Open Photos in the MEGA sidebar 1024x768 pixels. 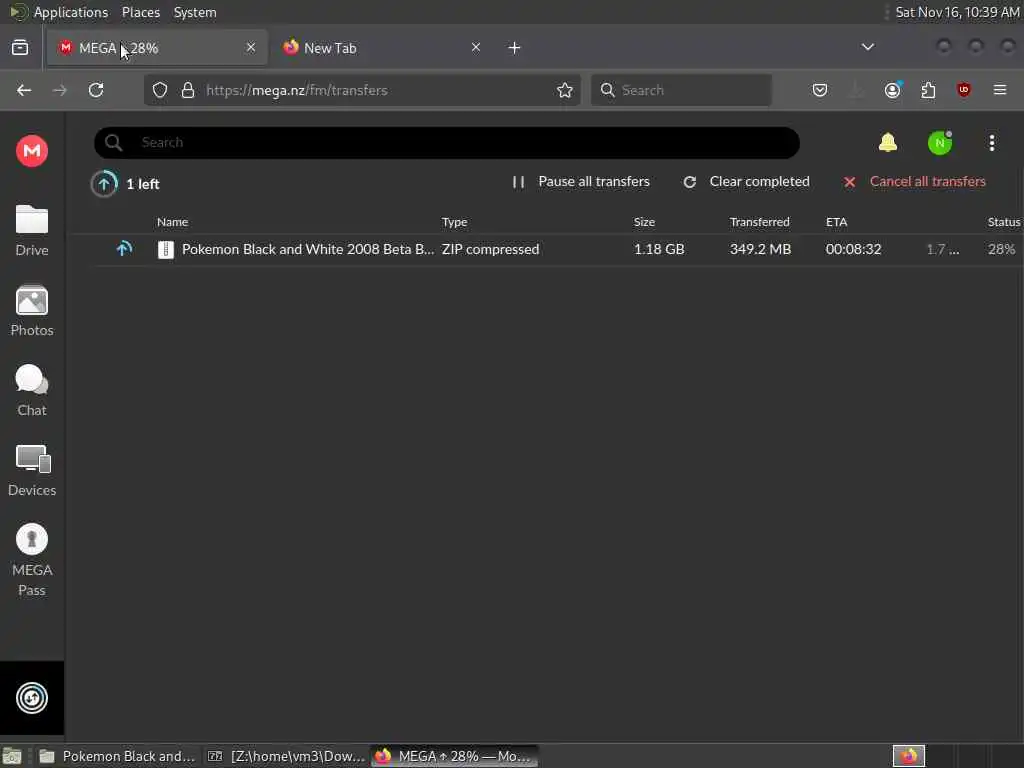[32, 311]
